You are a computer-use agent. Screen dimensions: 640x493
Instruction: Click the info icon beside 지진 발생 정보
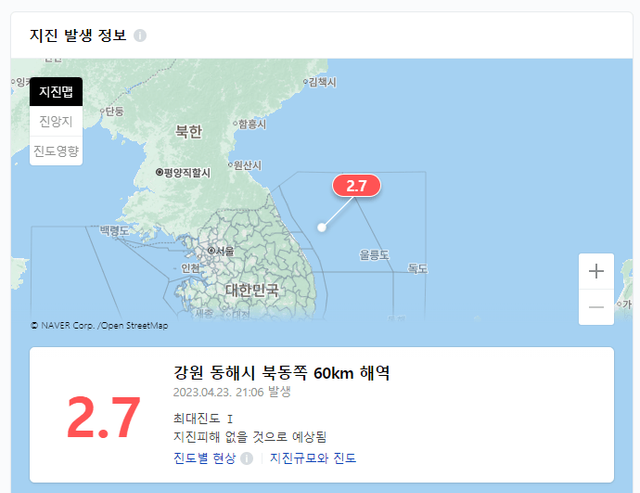click(x=140, y=36)
